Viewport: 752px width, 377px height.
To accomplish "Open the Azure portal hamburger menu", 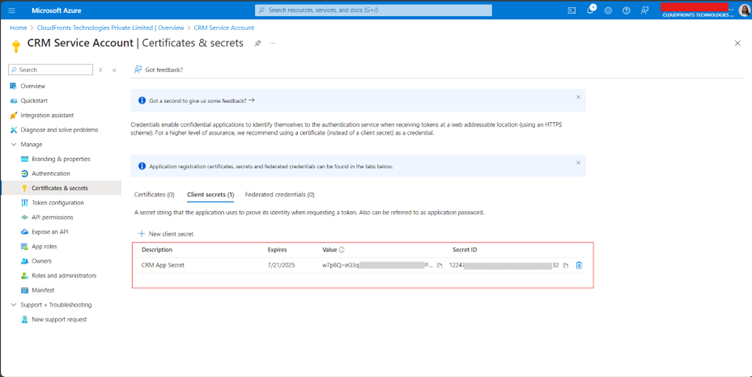I will (x=12, y=10).
